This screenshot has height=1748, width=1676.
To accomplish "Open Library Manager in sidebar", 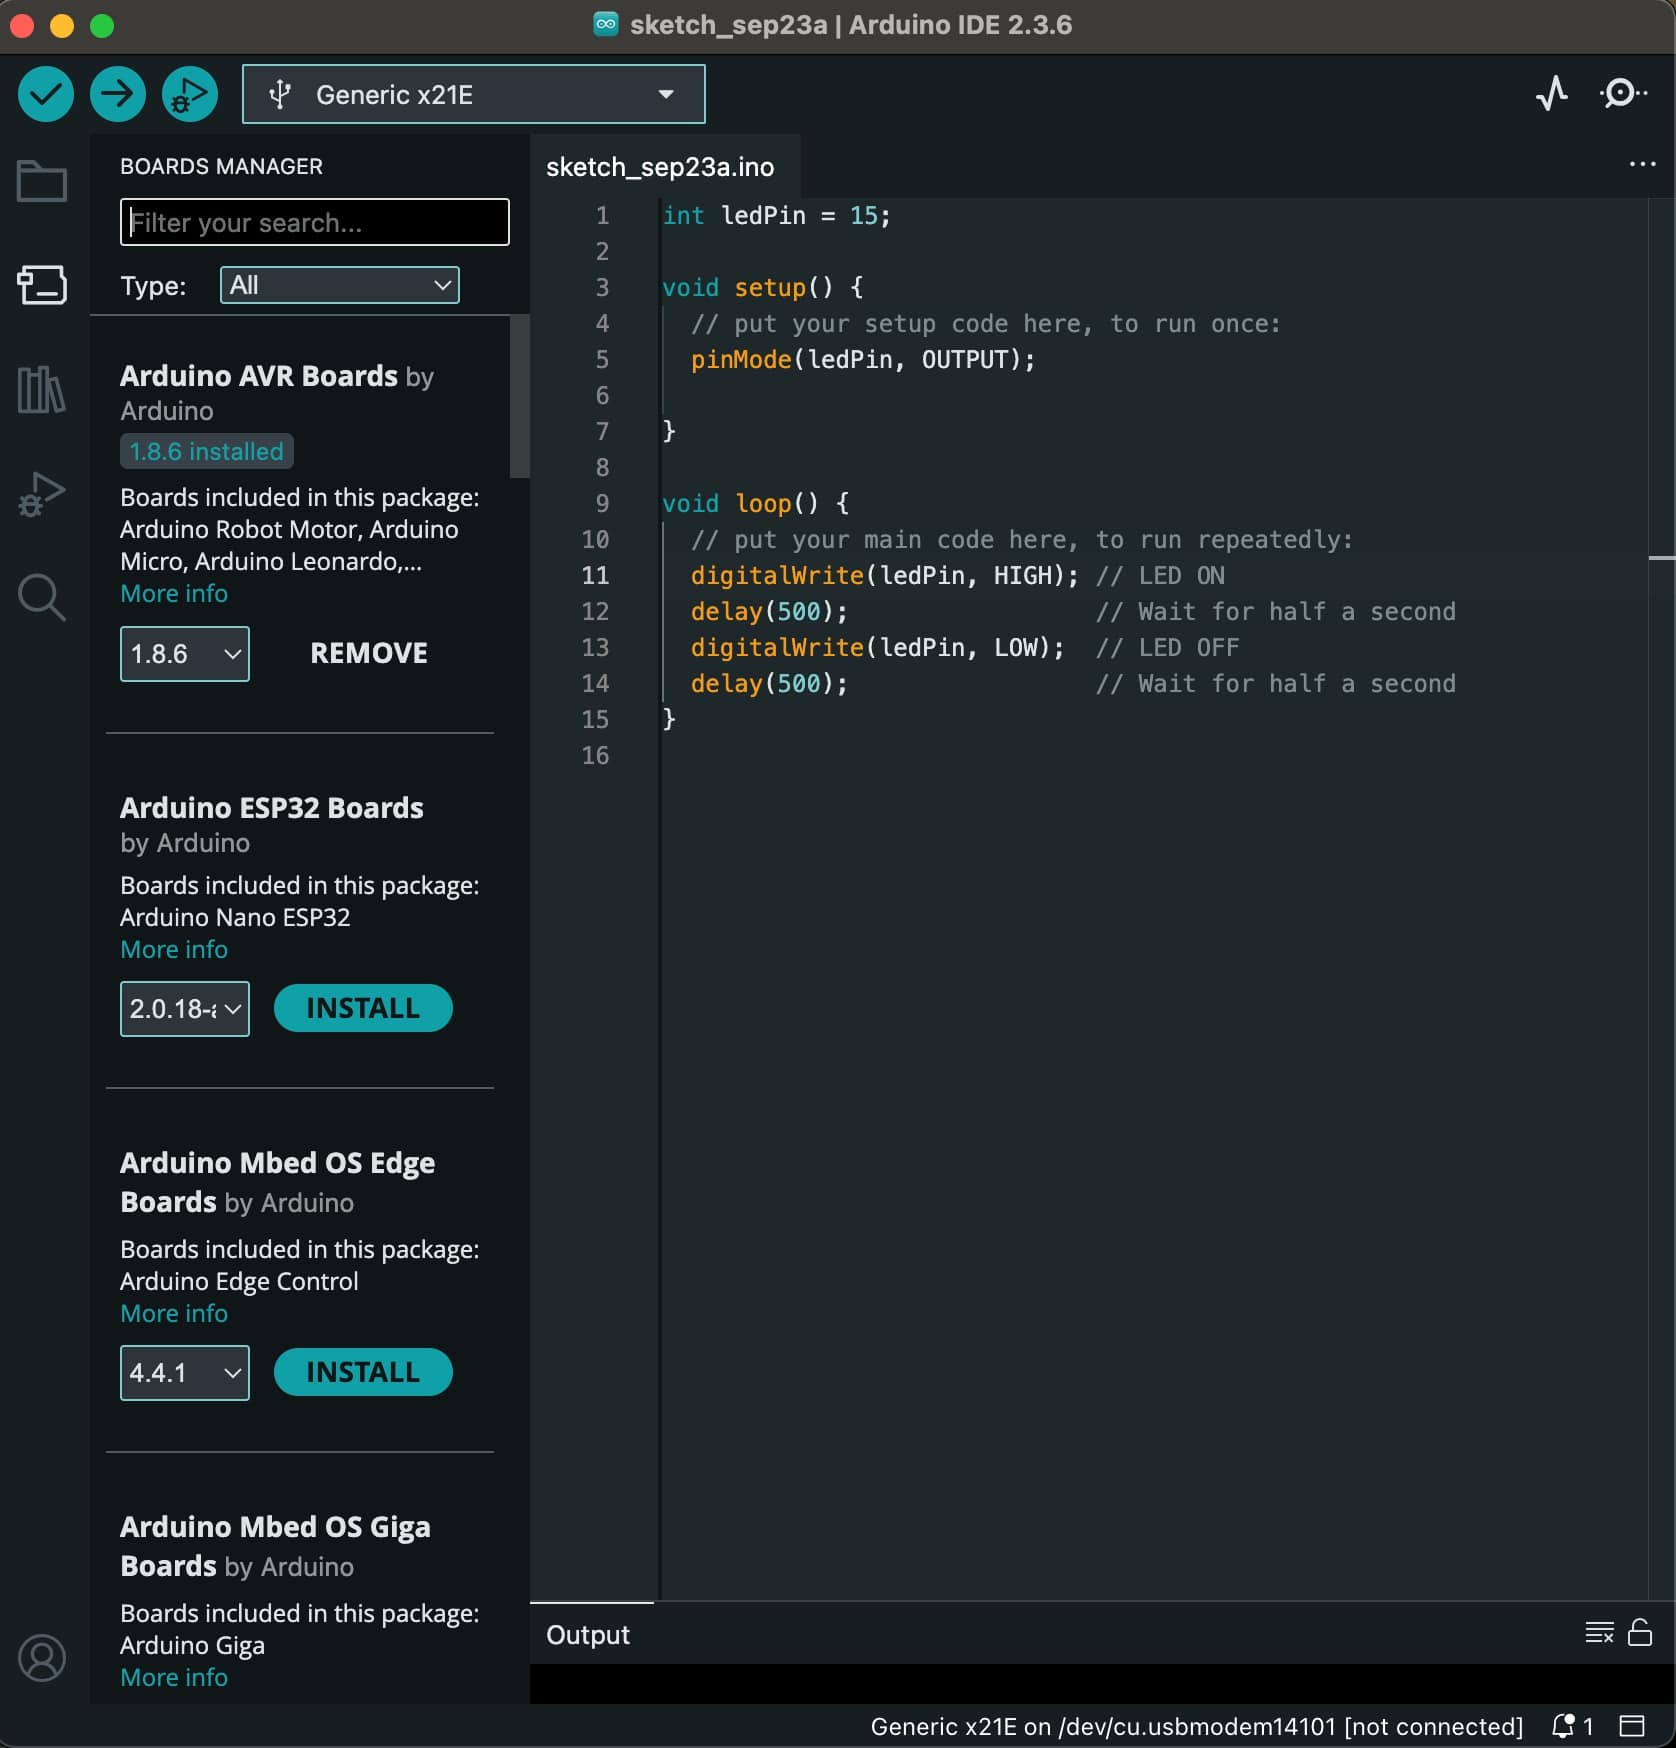I will tap(42, 389).
